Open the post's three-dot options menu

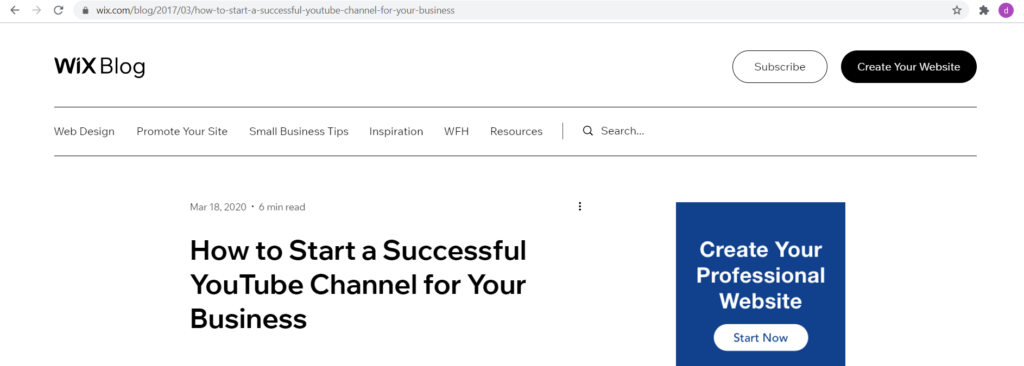pos(579,207)
